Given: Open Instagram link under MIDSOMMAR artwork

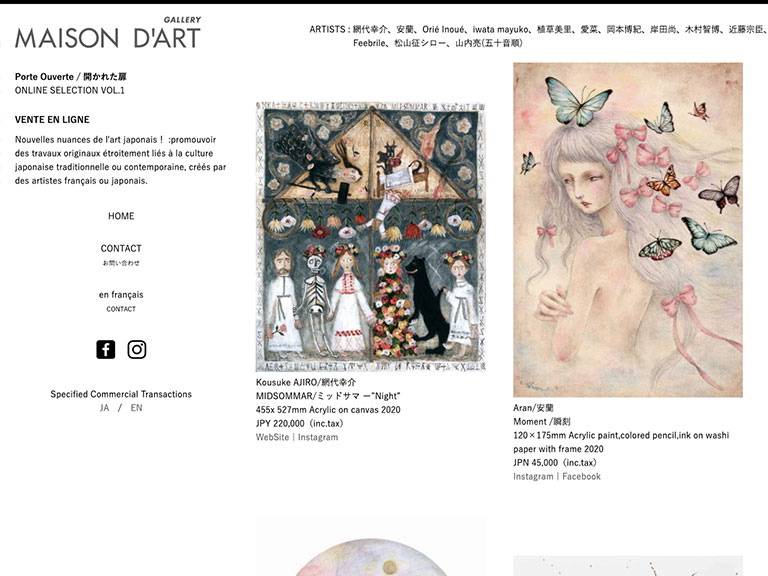Looking at the screenshot, I should [x=318, y=437].
